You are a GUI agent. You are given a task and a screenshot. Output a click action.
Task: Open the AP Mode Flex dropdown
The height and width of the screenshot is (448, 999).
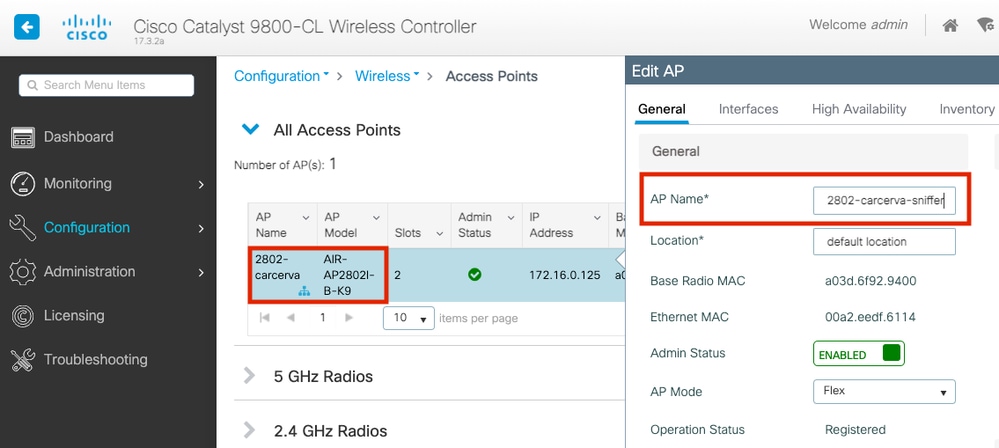pyautogui.click(x=884, y=391)
